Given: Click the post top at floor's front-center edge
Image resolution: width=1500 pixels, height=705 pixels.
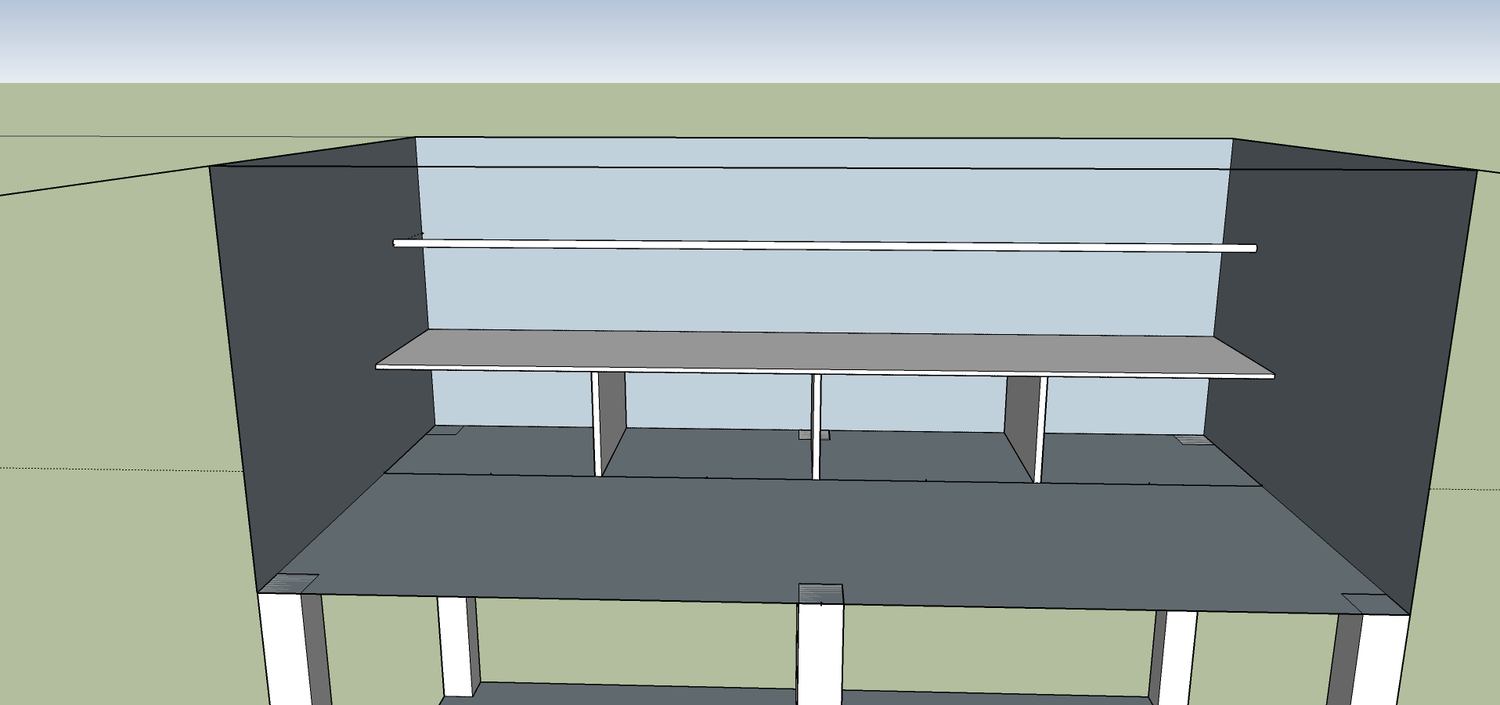Looking at the screenshot, I should coord(820,594).
